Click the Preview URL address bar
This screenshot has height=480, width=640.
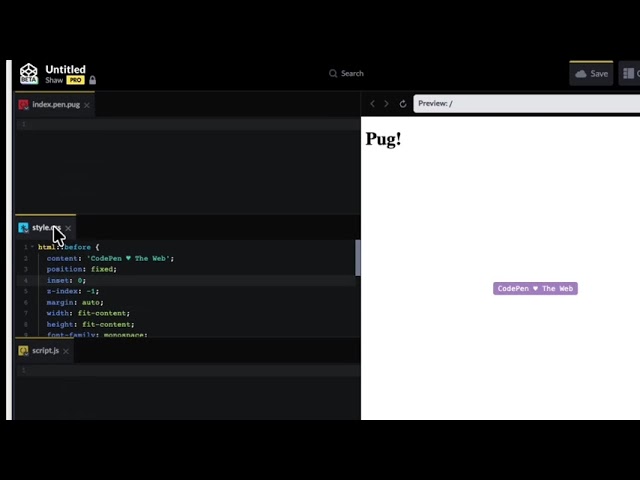tap(527, 104)
